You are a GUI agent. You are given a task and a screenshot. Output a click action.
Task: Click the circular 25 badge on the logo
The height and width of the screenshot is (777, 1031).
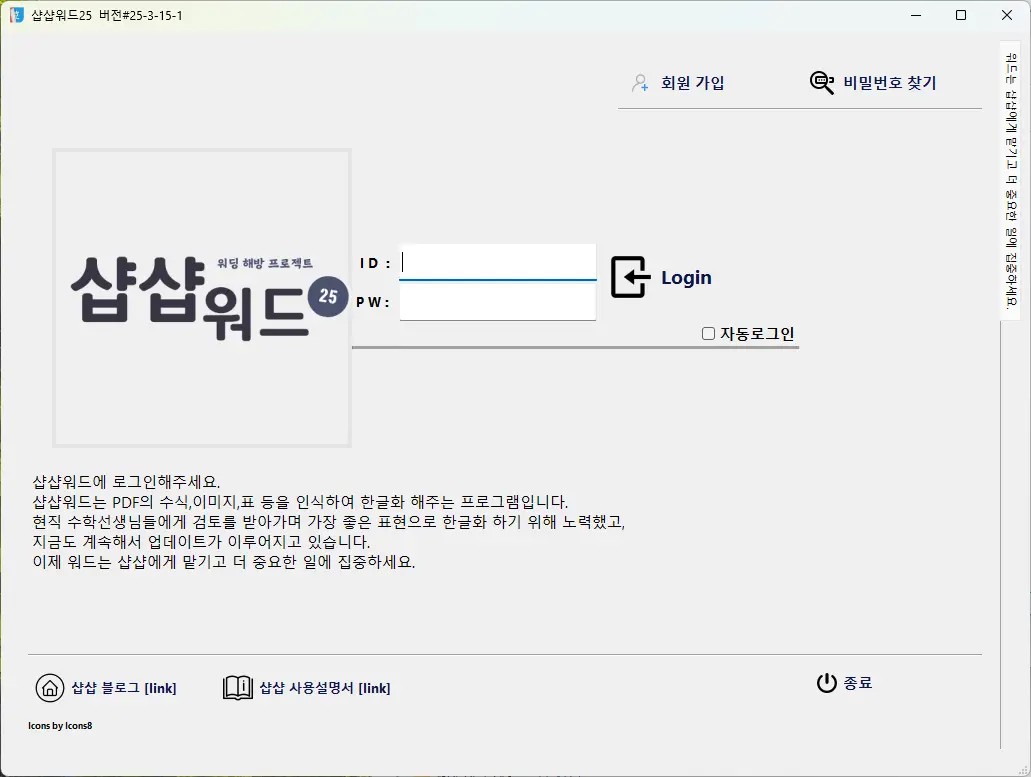(x=327, y=297)
